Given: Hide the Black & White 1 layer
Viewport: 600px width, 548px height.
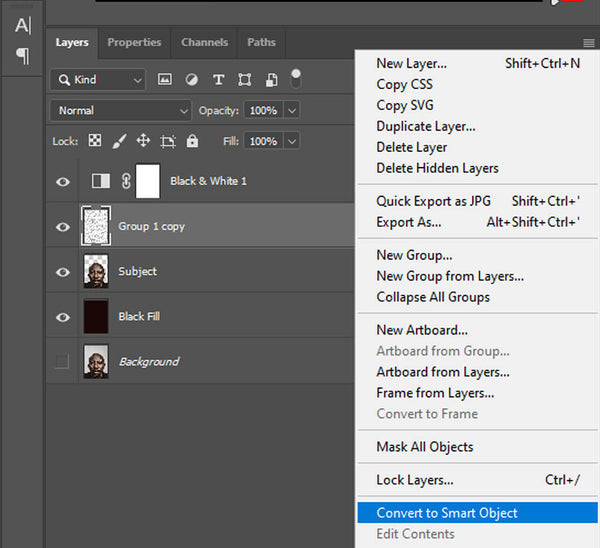Looking at the screenshot, I should coord(63,181).
